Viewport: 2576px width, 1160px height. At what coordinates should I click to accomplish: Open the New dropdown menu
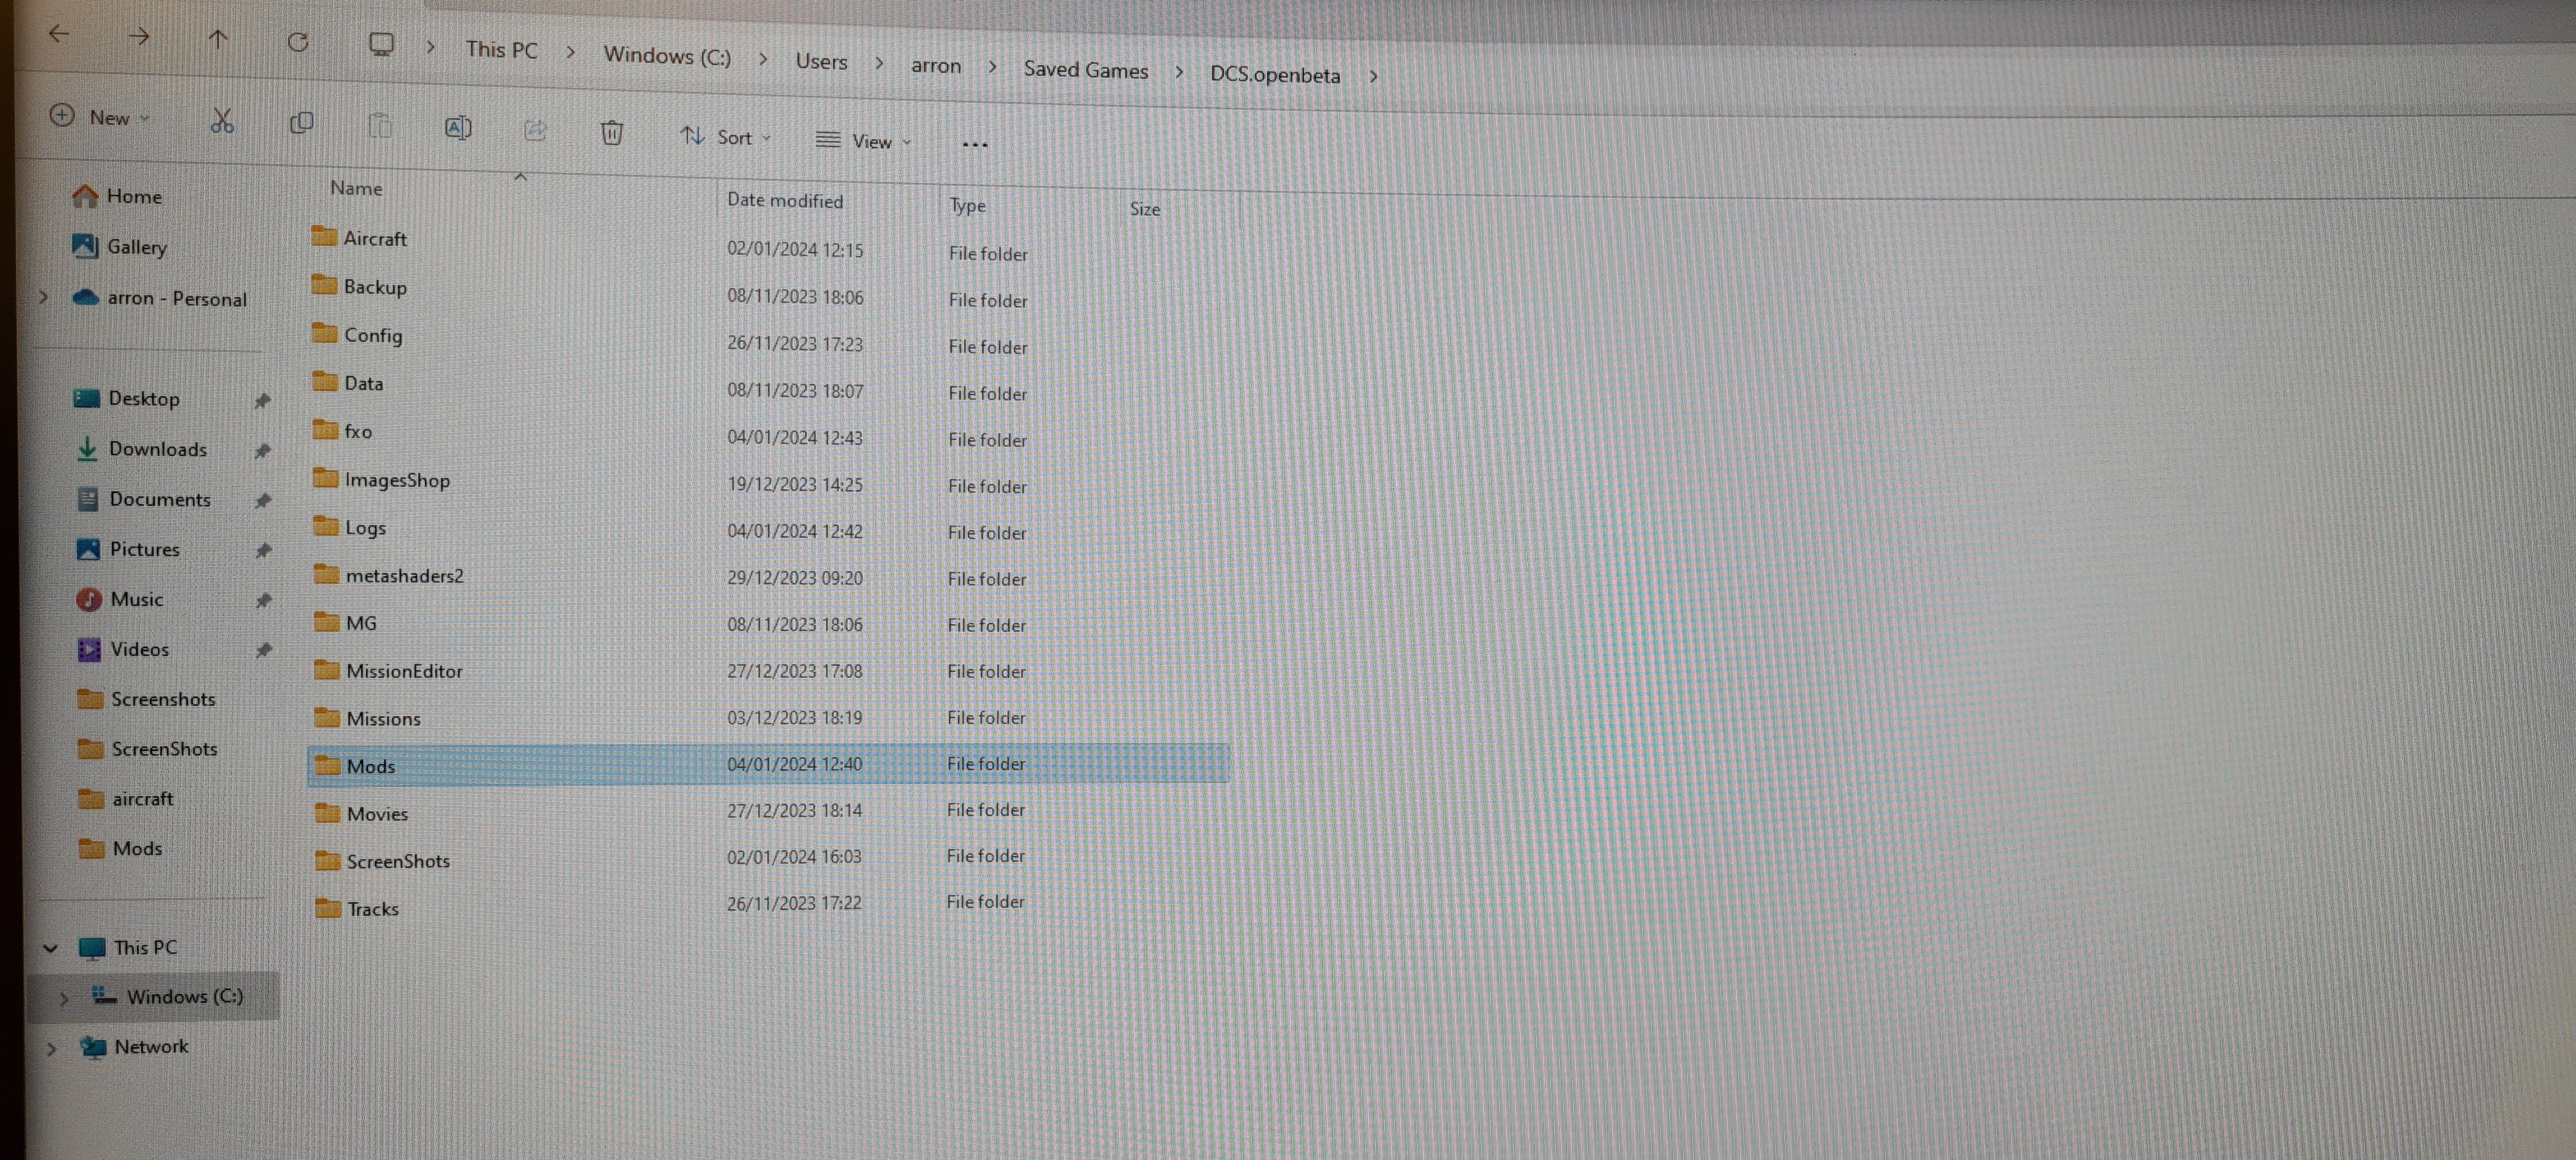100,117
